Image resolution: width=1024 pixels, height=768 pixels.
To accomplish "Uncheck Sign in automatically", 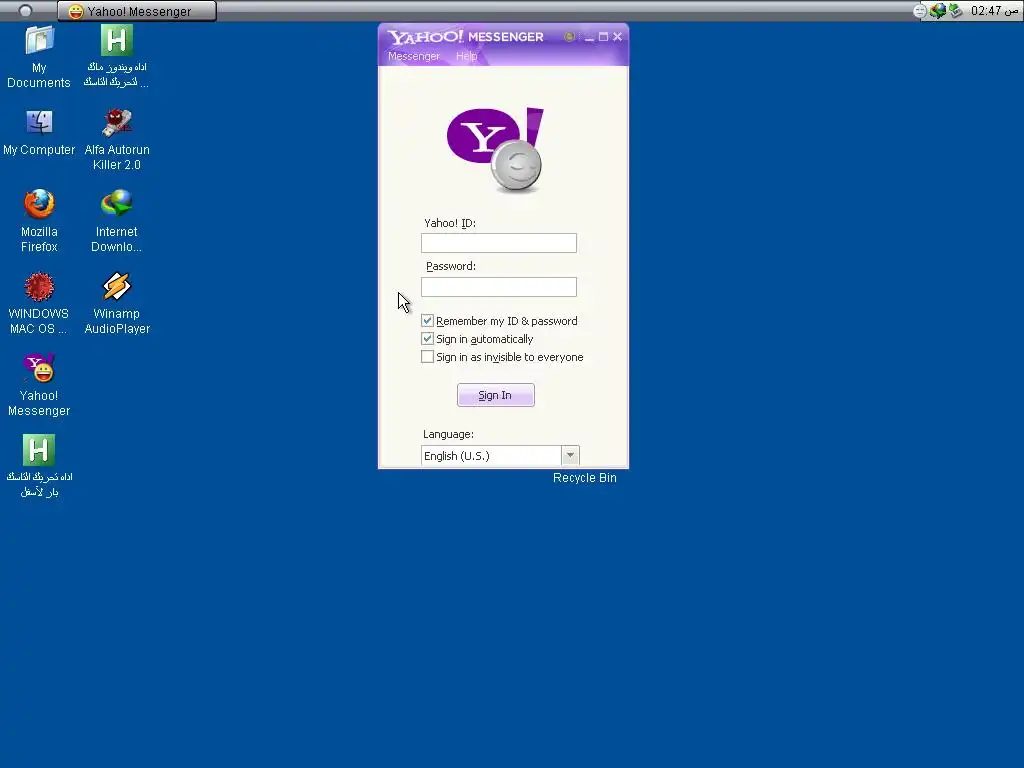I will (427, 338).
